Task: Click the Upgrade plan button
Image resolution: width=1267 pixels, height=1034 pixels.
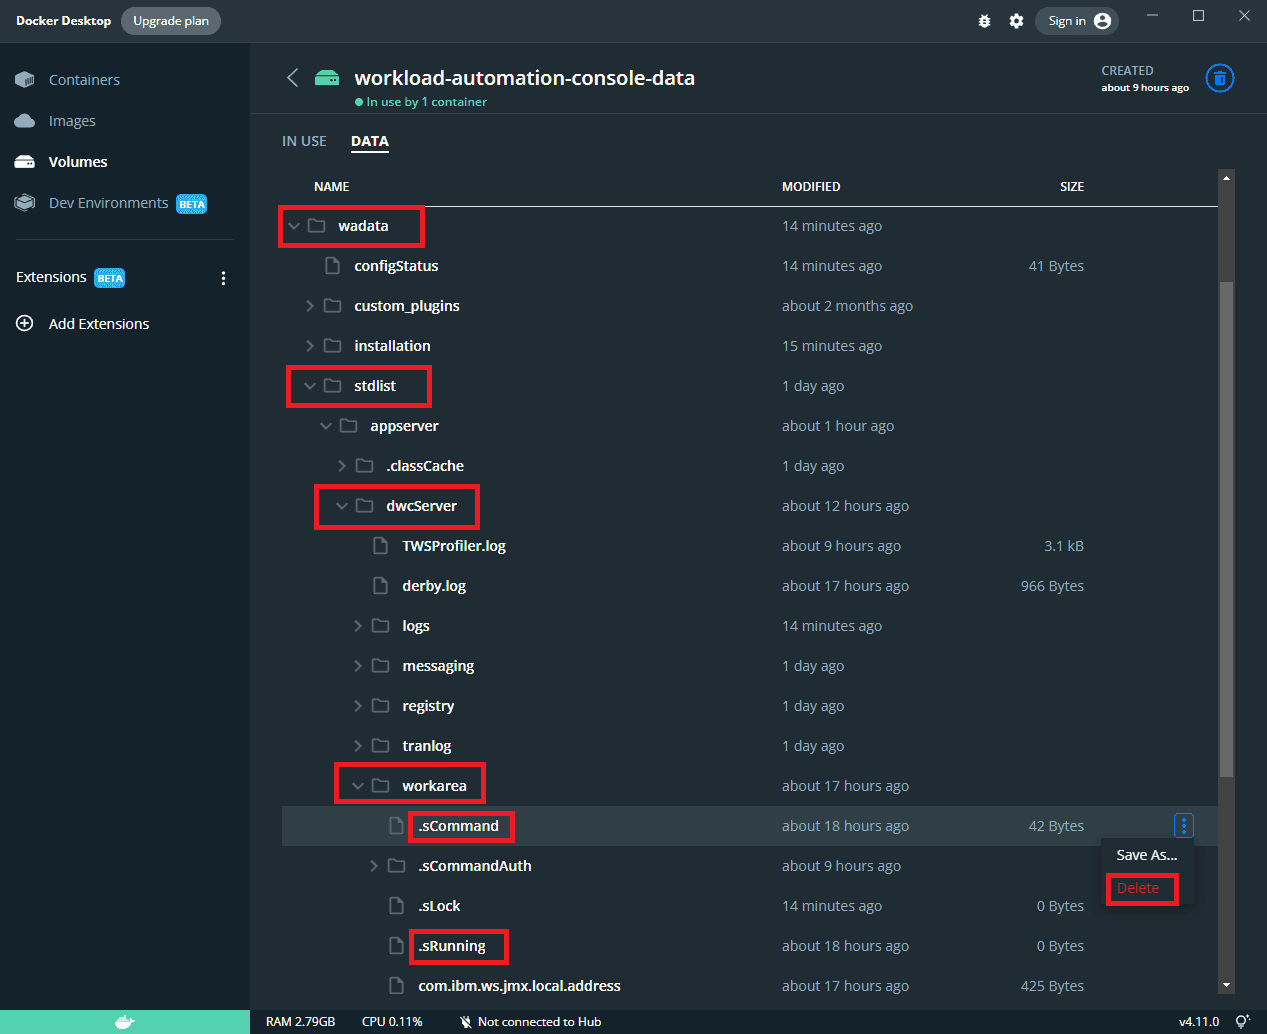Action: click(171, 21)
